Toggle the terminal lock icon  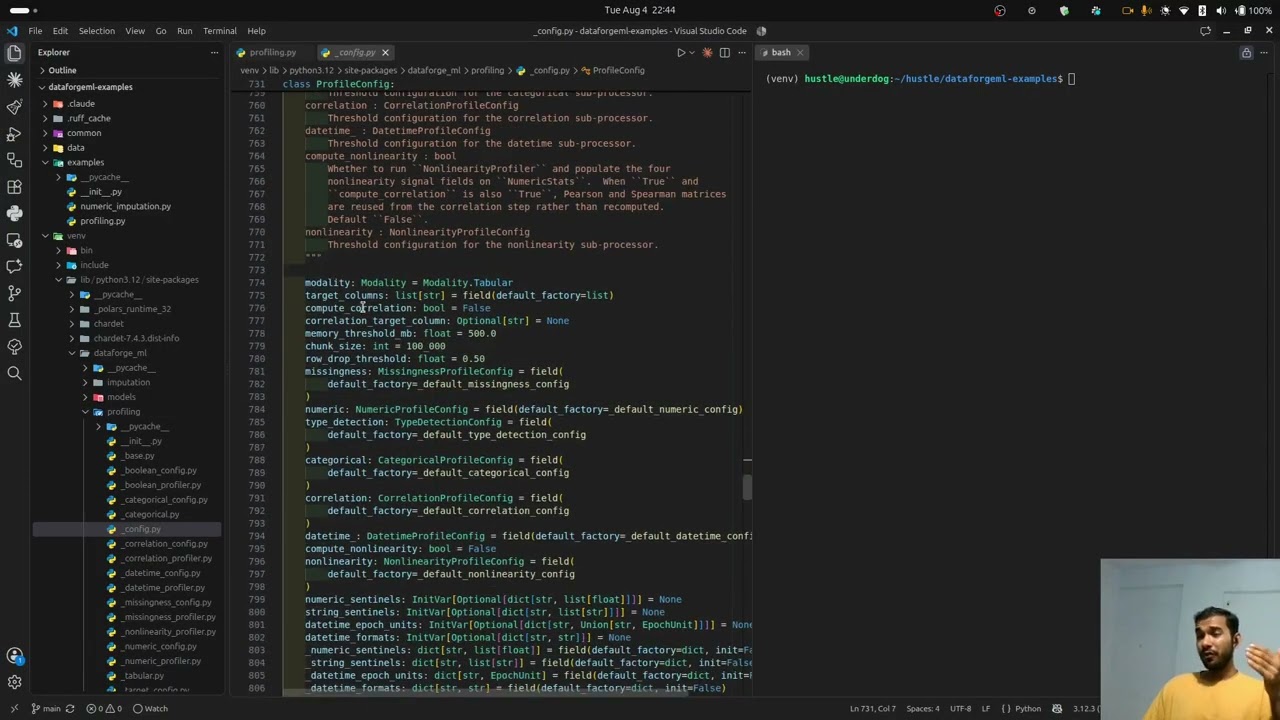[x=1246, y=52]
